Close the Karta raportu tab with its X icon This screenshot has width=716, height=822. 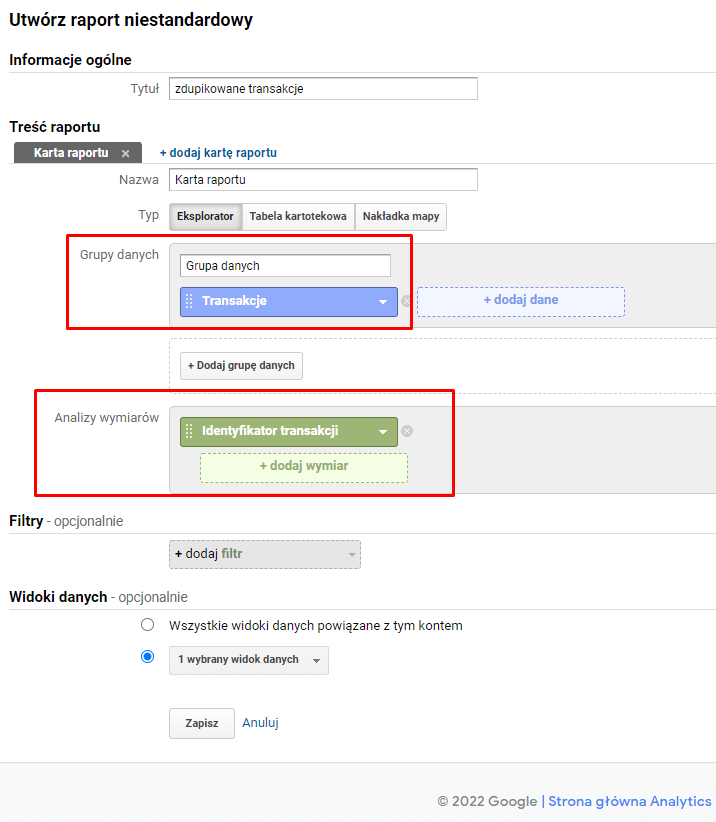125,153
